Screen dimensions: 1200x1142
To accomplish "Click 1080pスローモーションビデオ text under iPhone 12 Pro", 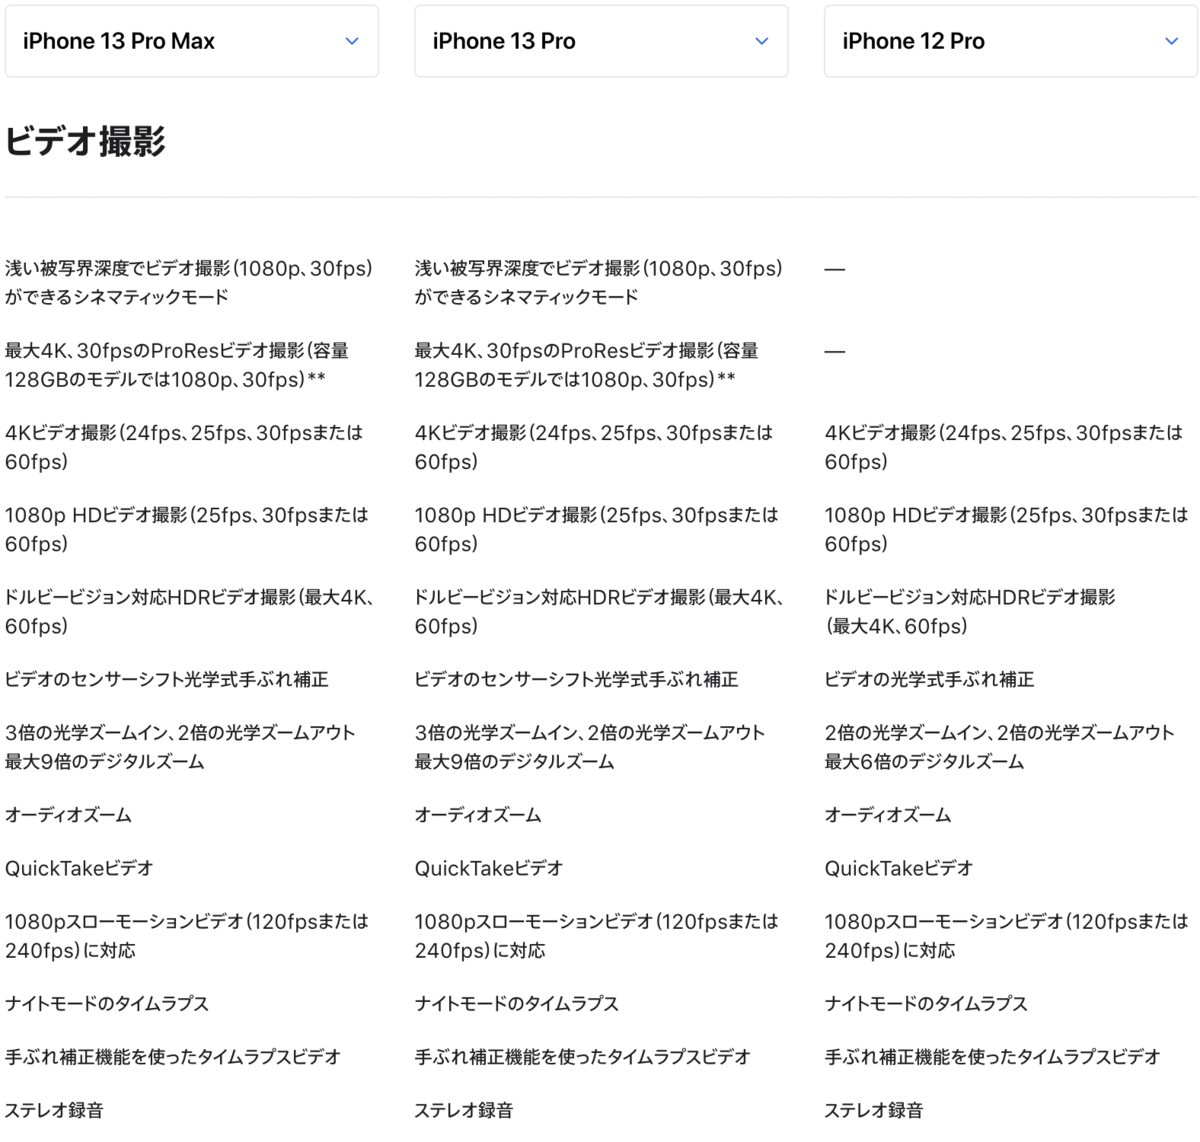I will point(1007,936).
